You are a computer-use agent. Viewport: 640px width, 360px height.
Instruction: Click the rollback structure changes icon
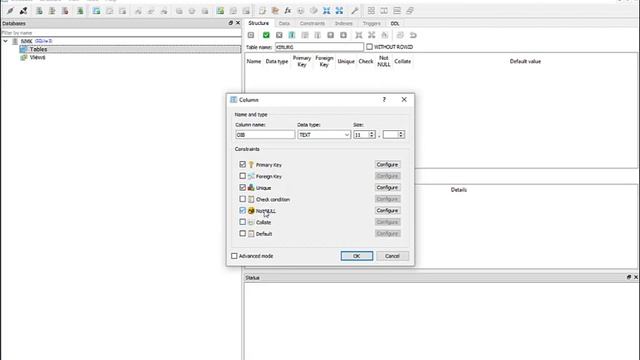(279, 35)
